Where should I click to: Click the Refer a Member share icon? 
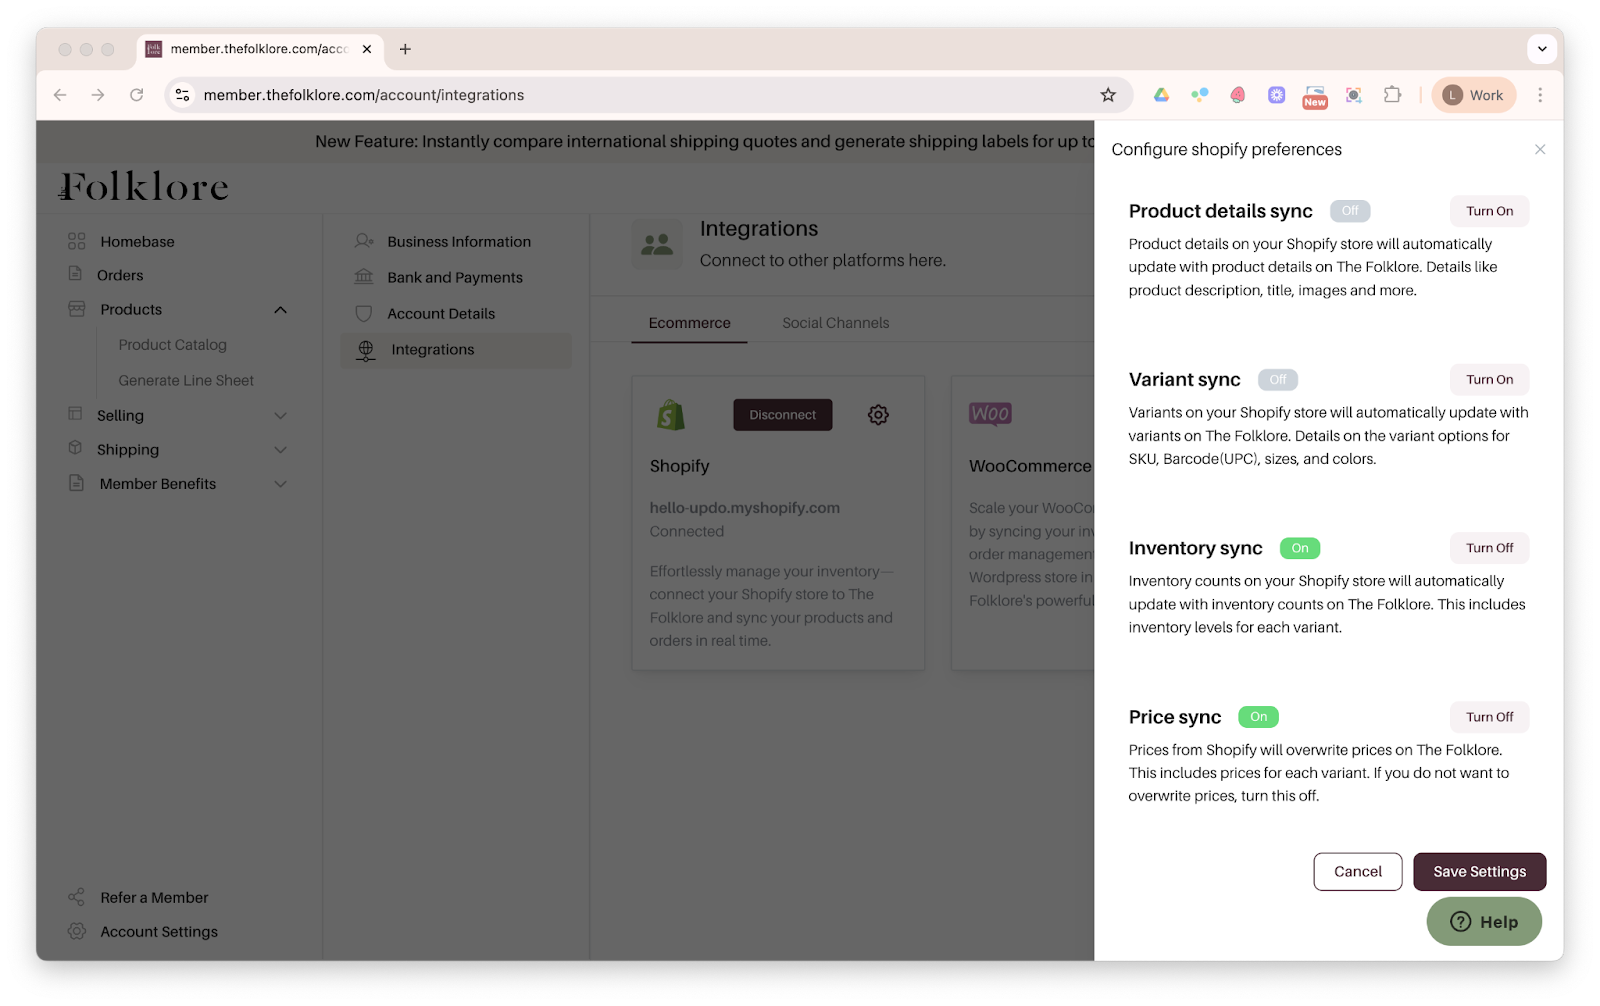(x=78, y=896)
